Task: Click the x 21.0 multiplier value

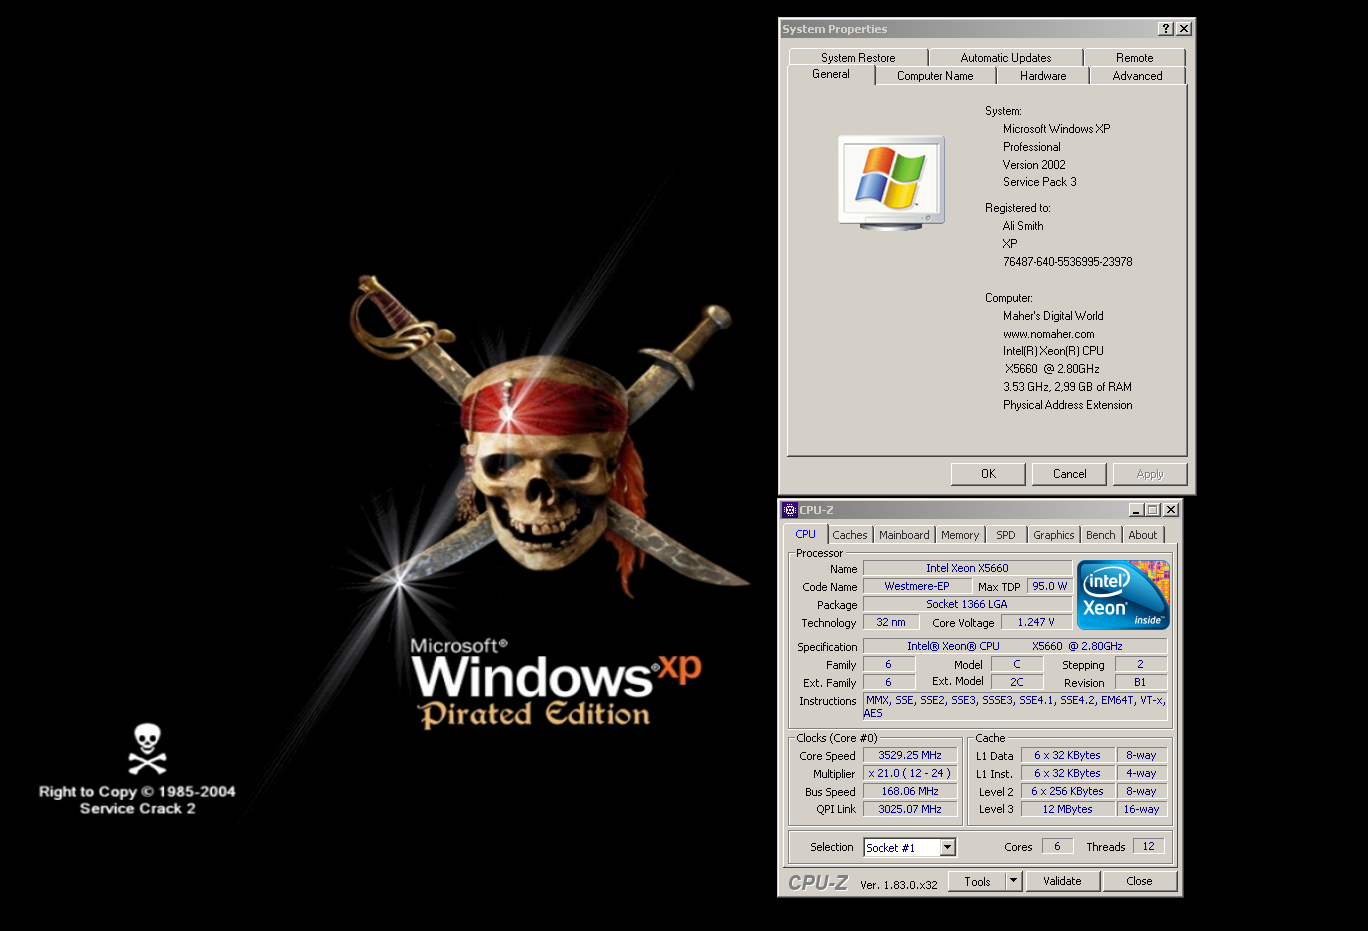Action: pyautogui.click(x=910, y=773)
